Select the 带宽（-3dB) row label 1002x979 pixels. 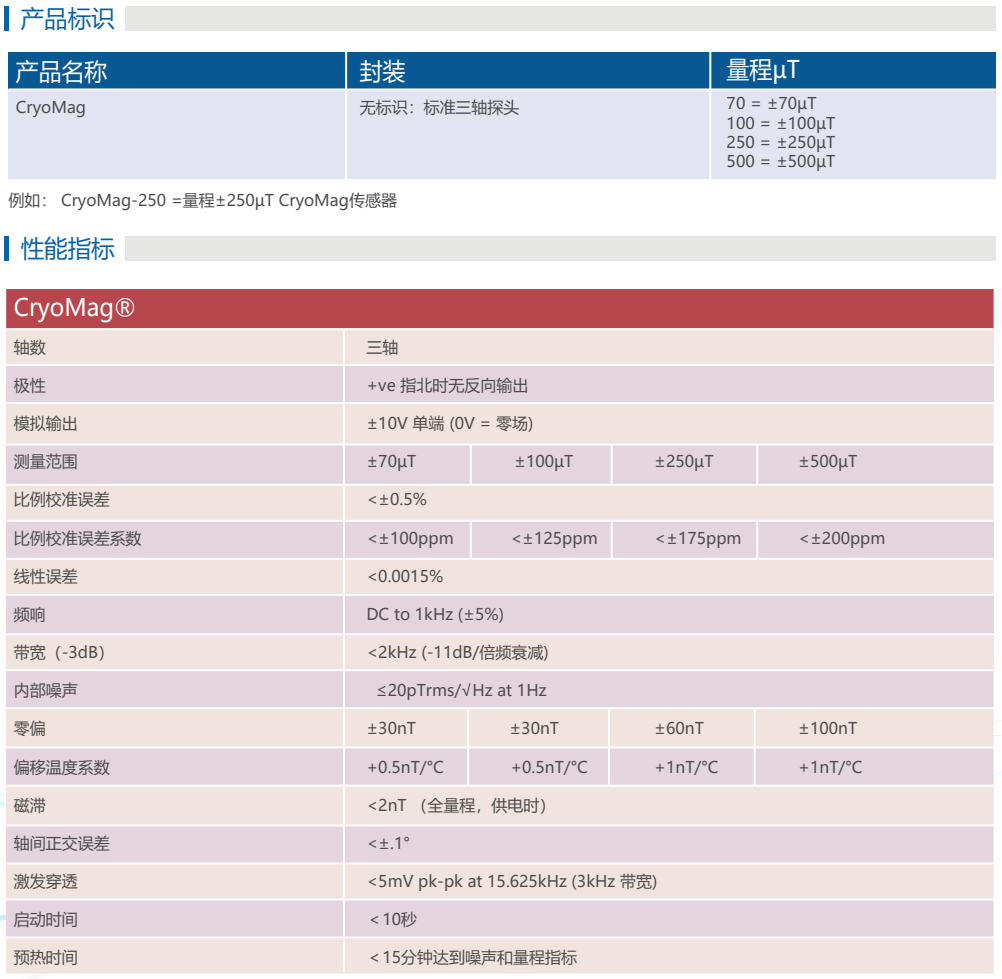tap(59, 652)
